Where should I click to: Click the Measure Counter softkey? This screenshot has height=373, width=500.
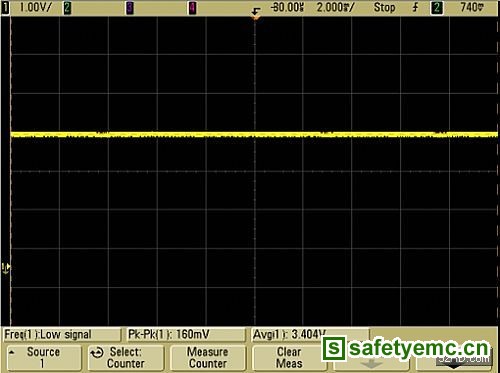(x=208, y=358)
